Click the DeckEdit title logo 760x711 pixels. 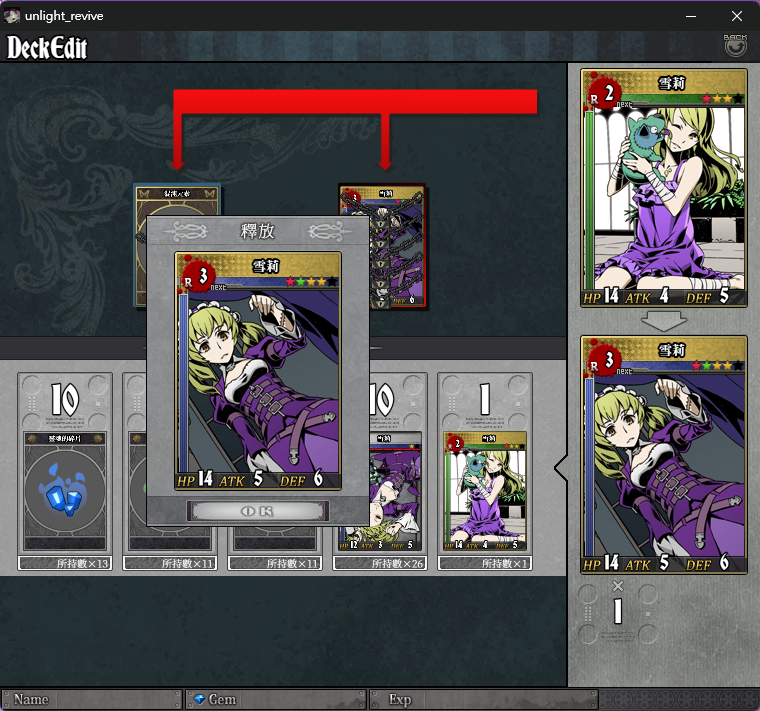coord(47,47)
